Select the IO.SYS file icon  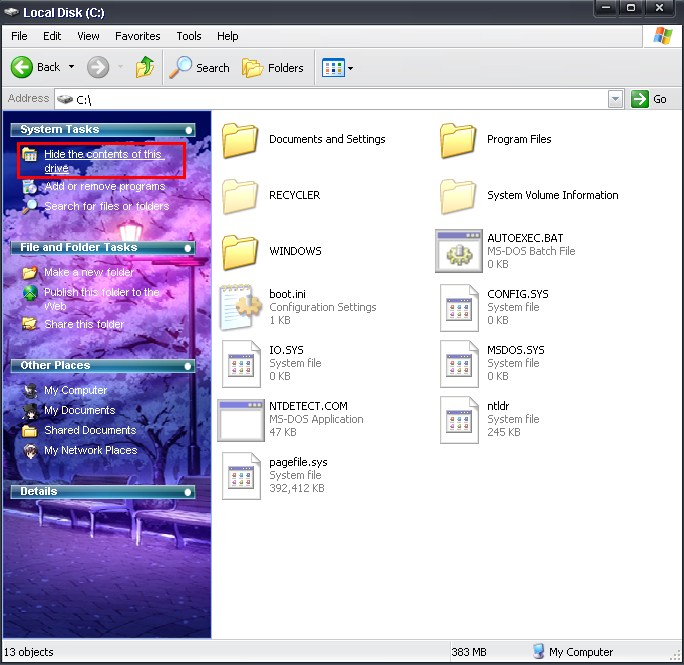(241, 363)
